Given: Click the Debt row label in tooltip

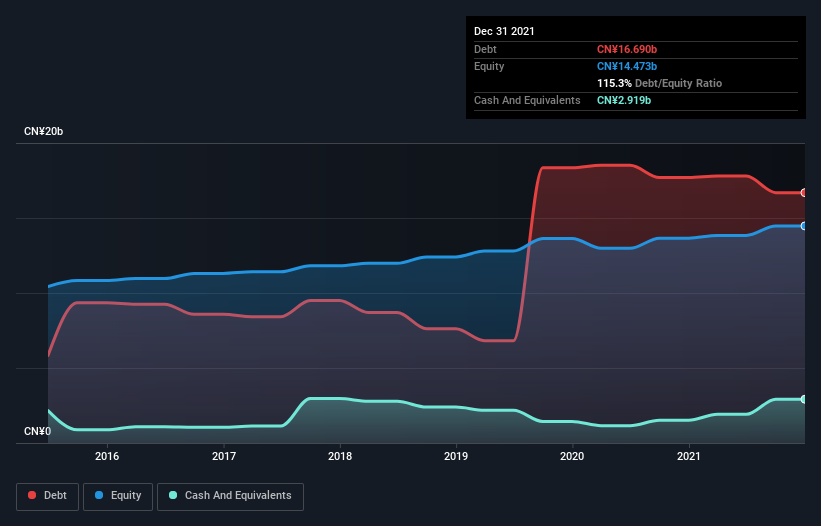Looking at the screenshot, I should point(485,49).
